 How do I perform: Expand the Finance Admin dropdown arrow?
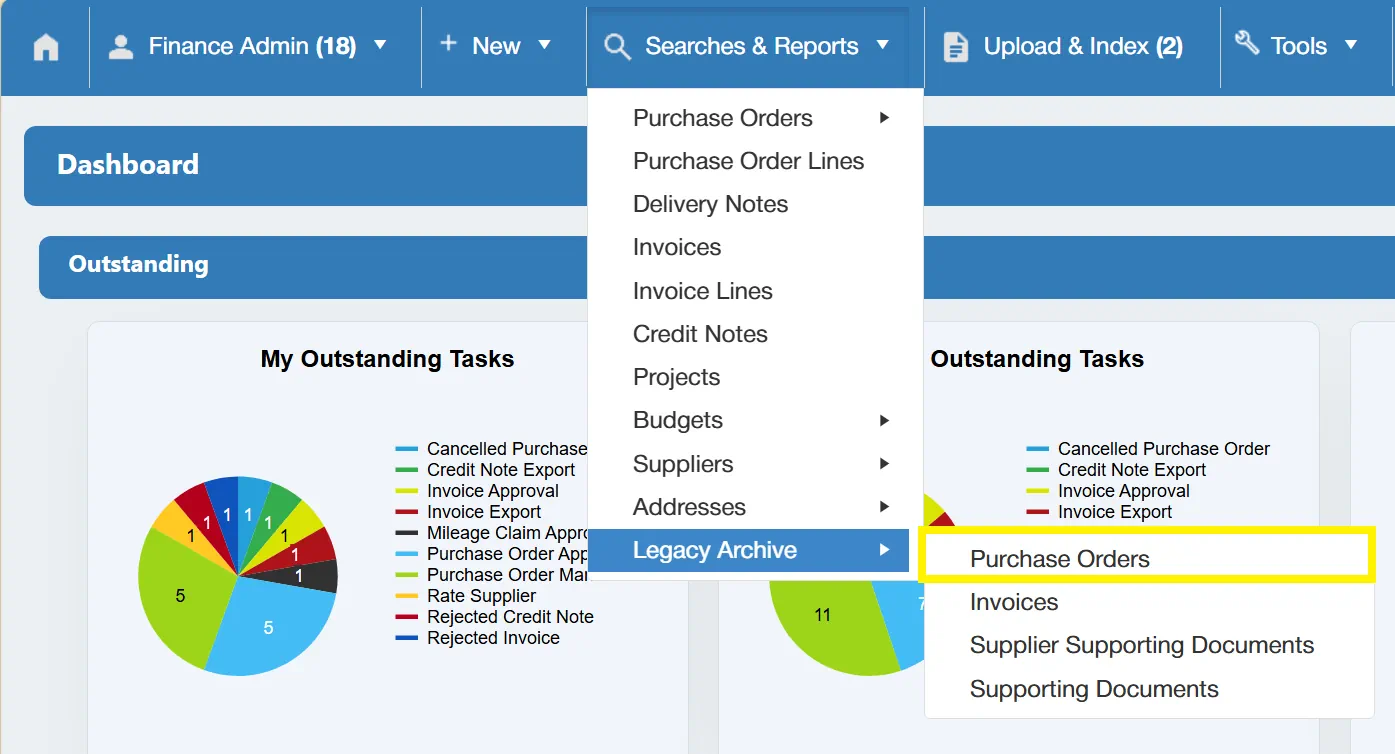coord(380,45)
